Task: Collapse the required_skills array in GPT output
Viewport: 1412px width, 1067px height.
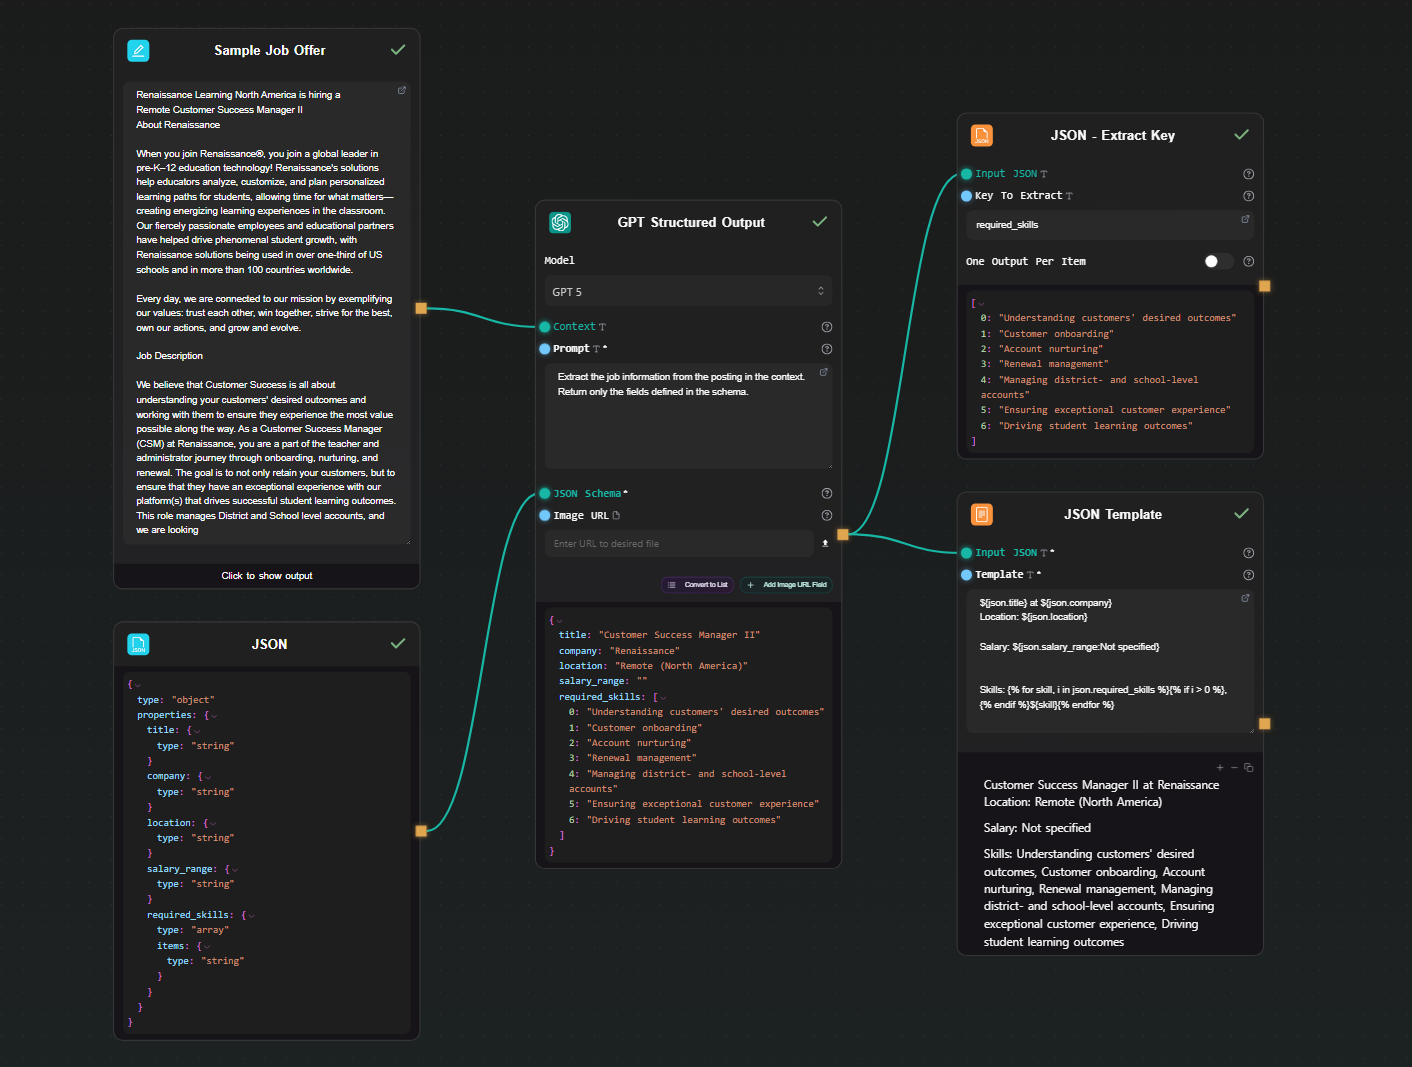Action: click(663, 697)
